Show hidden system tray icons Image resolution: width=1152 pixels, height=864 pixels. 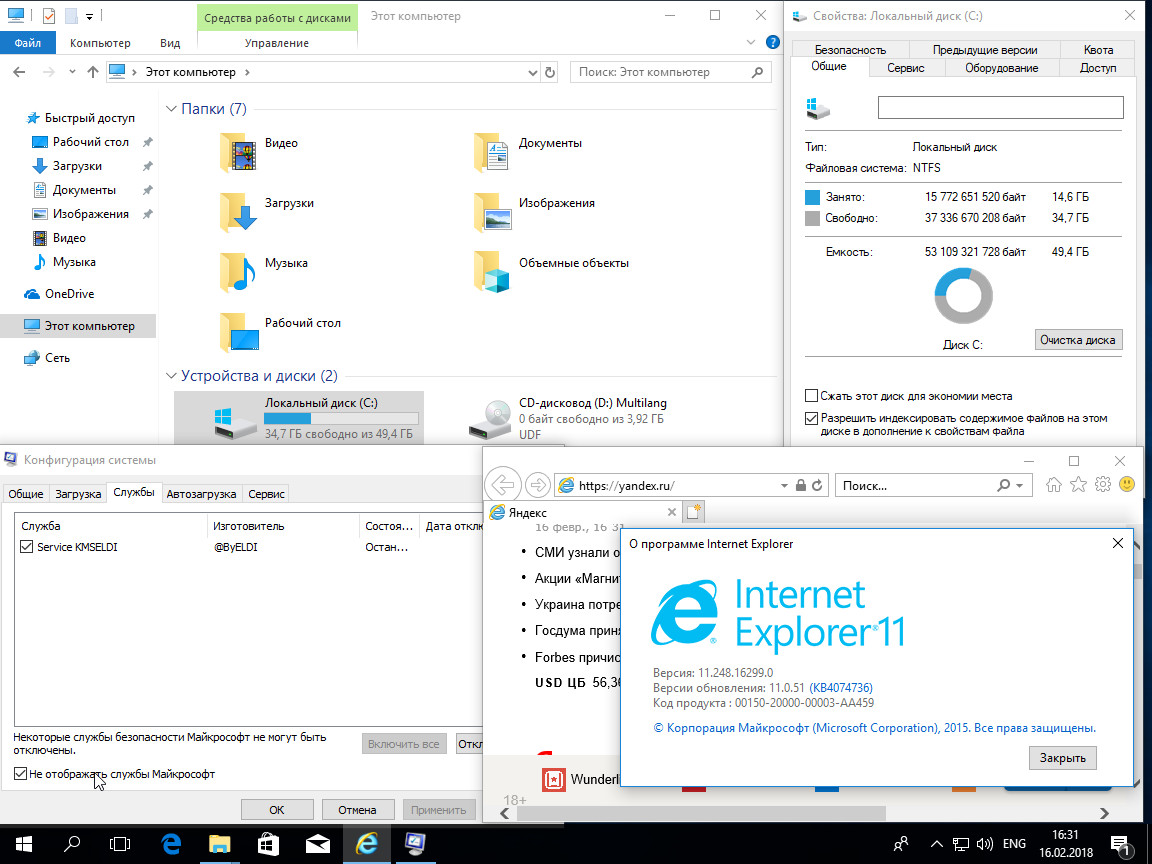coord(937,844)
